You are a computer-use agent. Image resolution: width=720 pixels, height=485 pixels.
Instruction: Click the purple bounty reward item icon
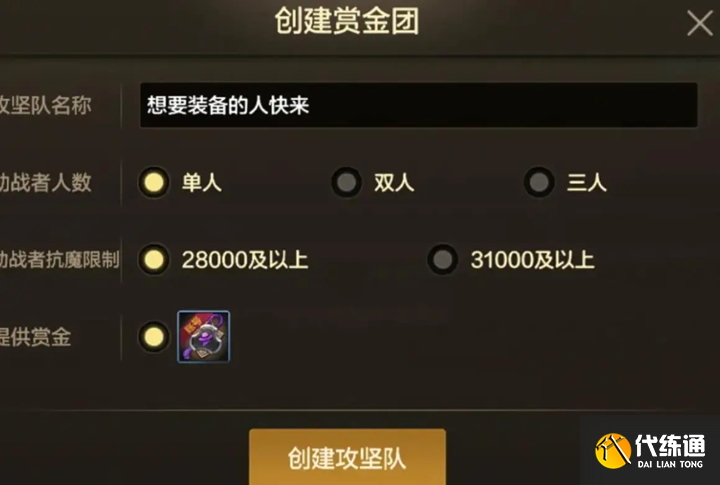click(203, 337)
